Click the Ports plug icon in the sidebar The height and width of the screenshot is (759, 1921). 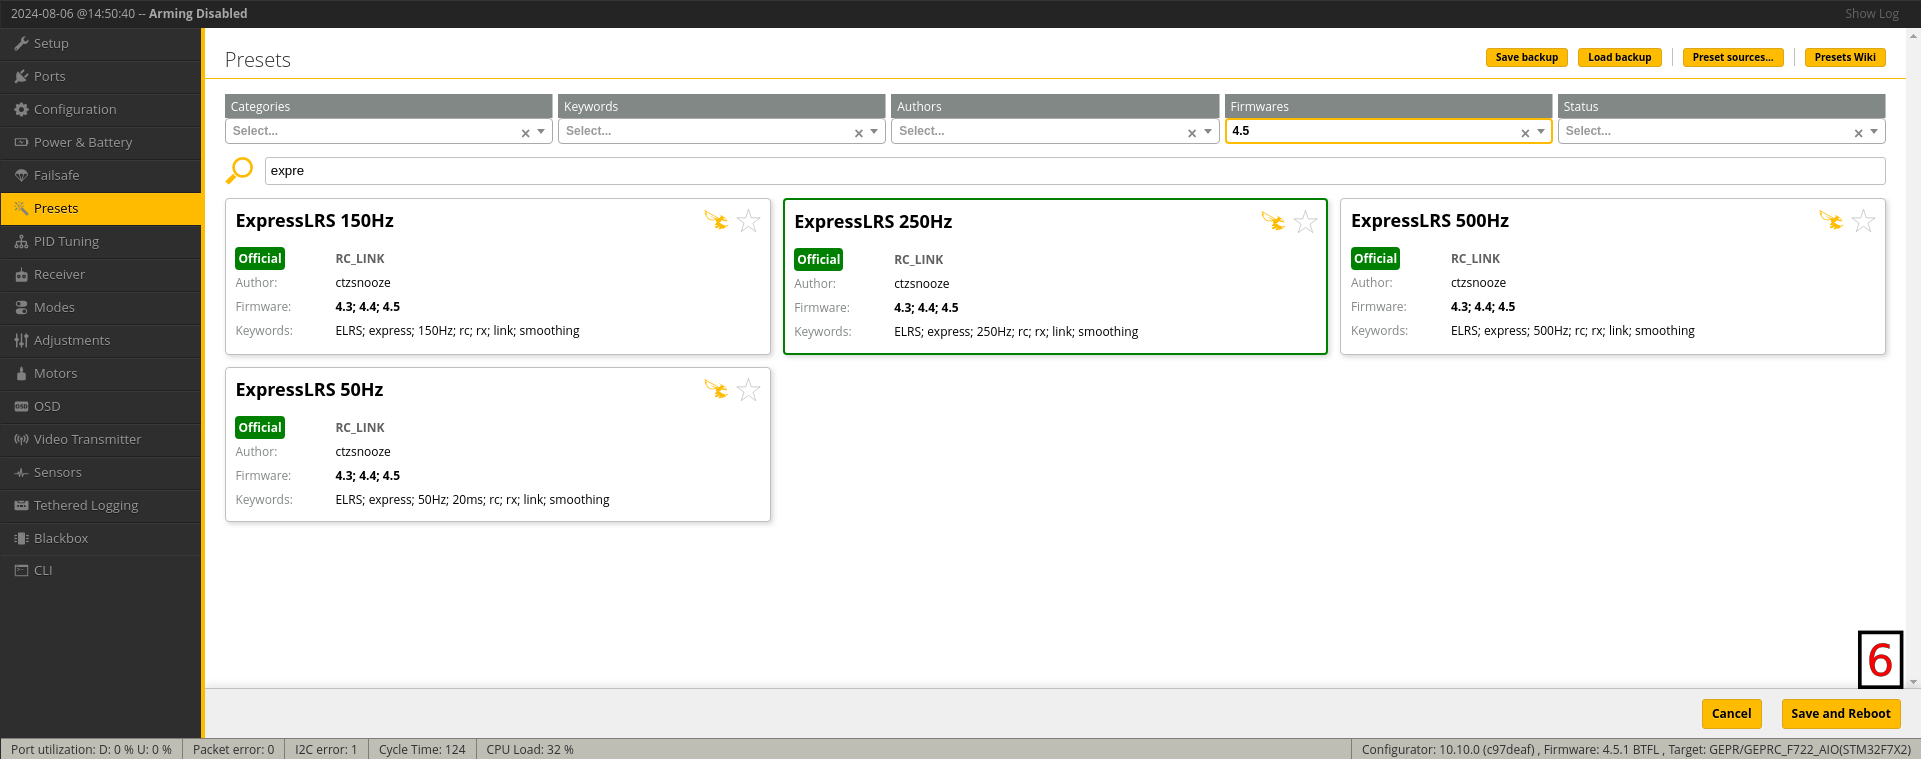coord(21,76)
